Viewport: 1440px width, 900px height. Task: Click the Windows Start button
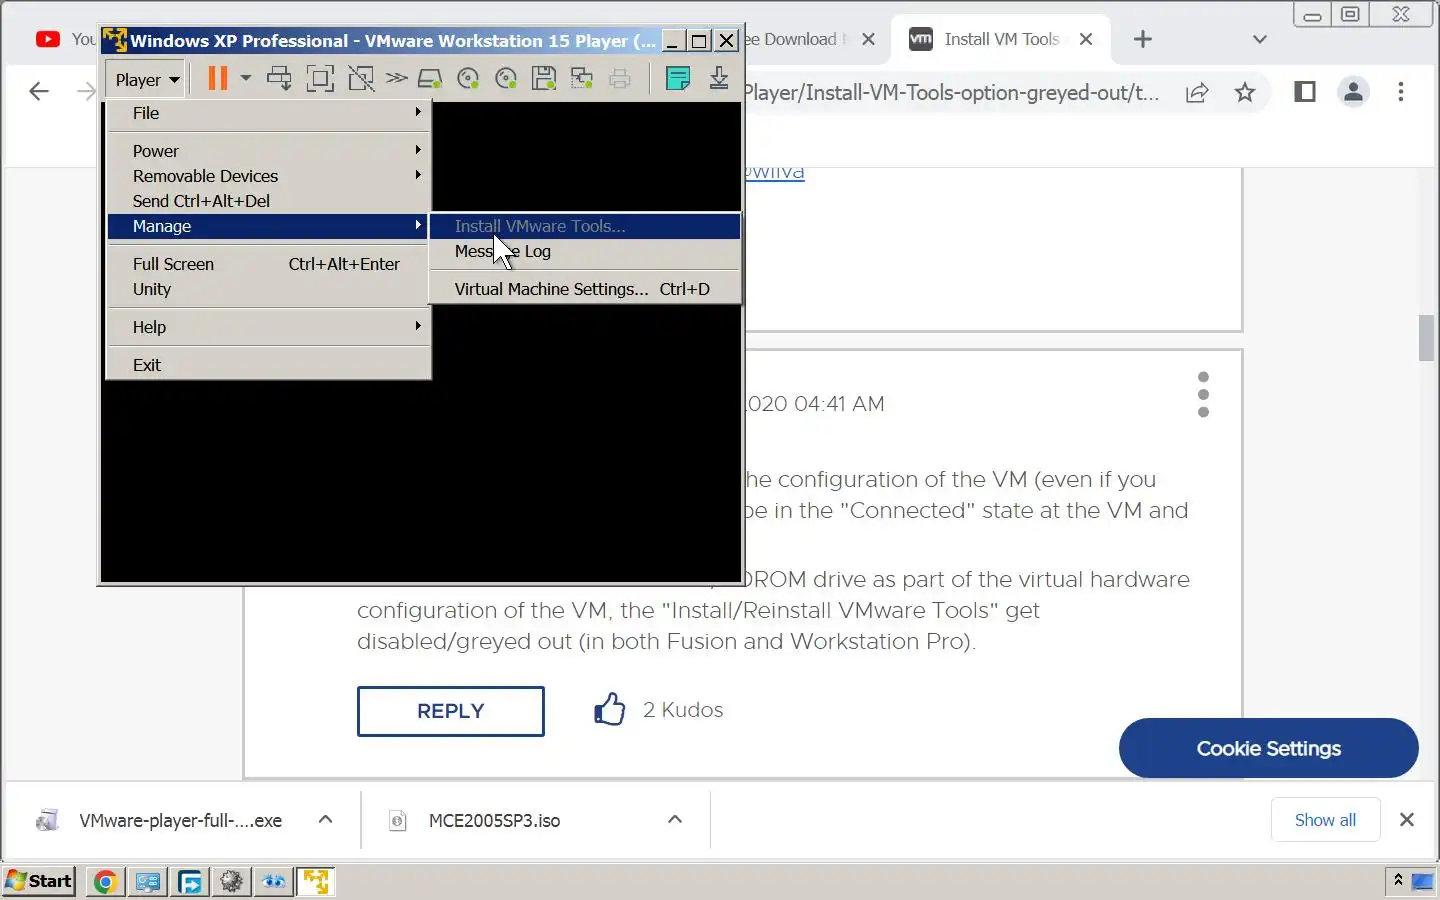click(x=39, y=881)
